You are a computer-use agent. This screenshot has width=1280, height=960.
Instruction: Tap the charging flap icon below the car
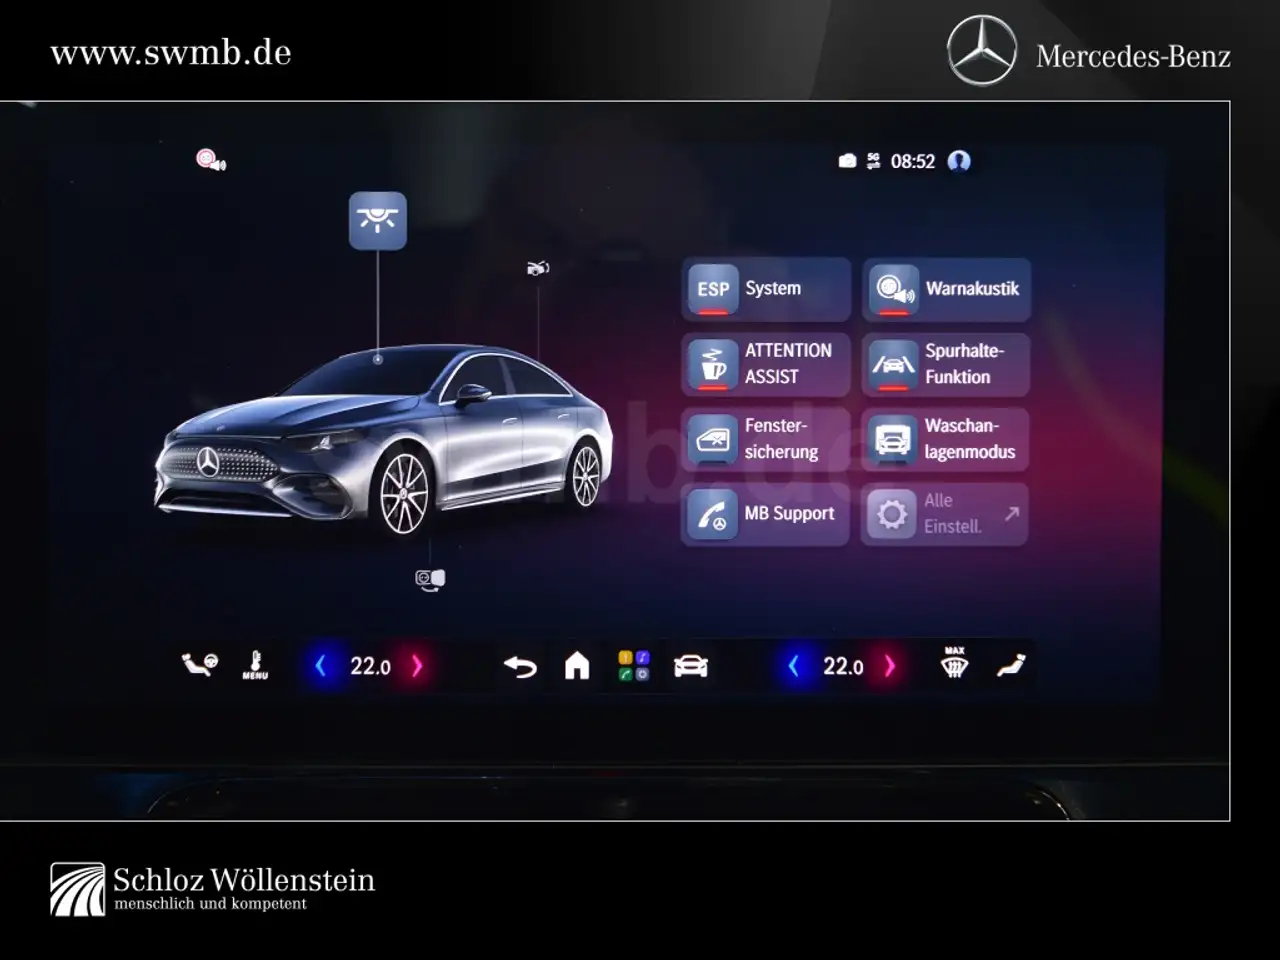coord(430,579)
